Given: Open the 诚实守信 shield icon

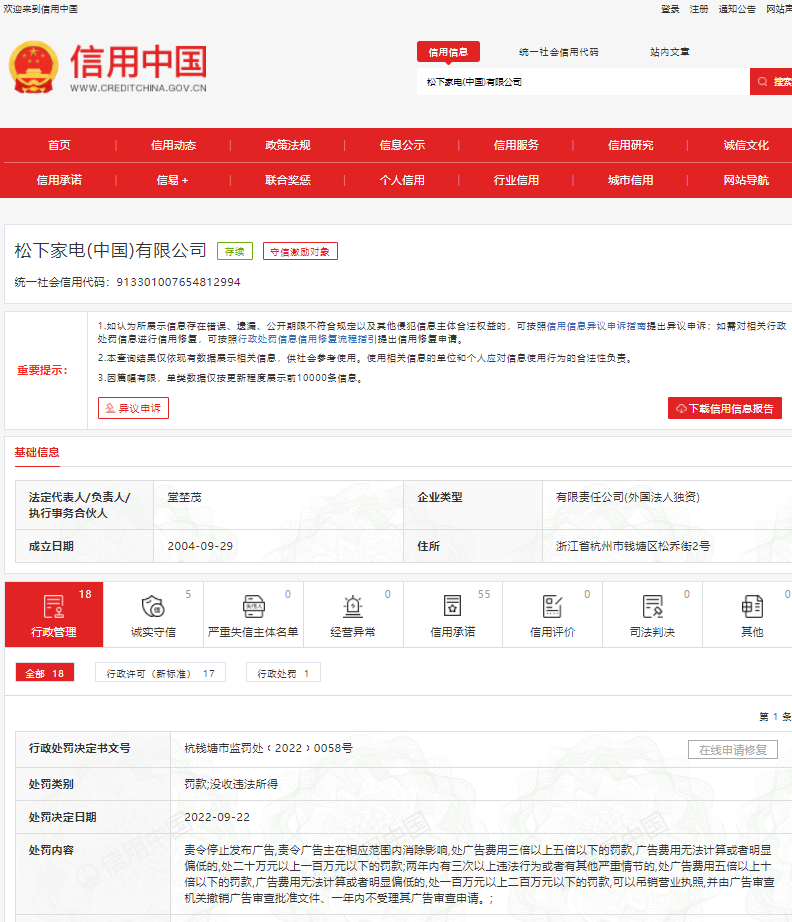Looking at the screenshot, I should pos(153,606).
